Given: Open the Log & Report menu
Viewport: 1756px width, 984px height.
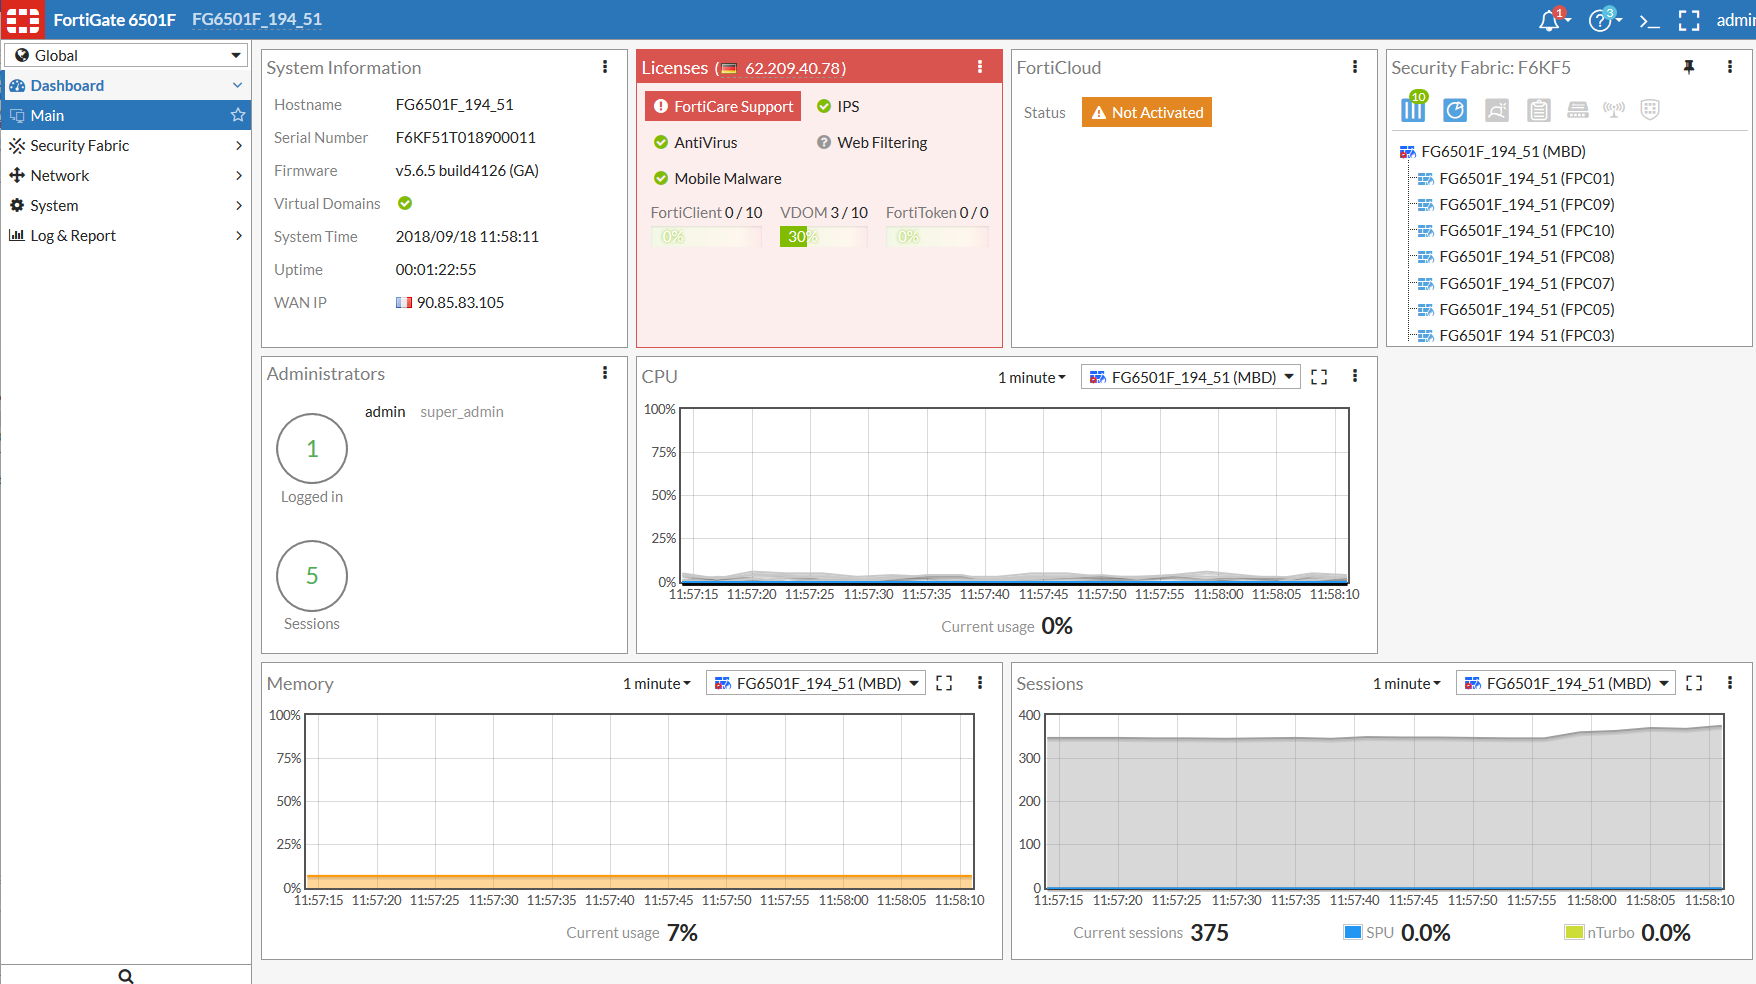Looking at the screenshot, I should click(126, 235).
